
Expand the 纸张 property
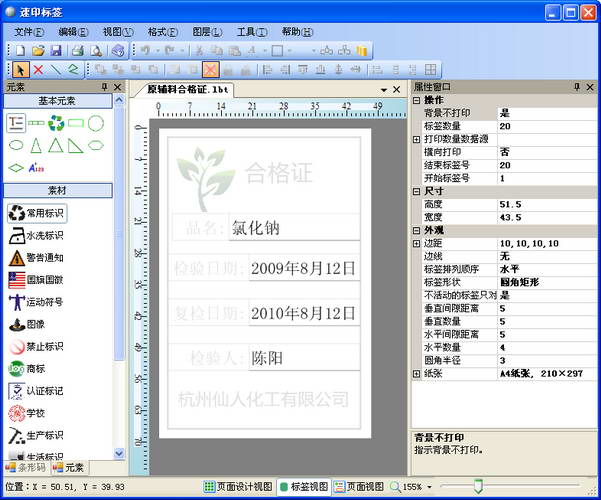[417, 373]
